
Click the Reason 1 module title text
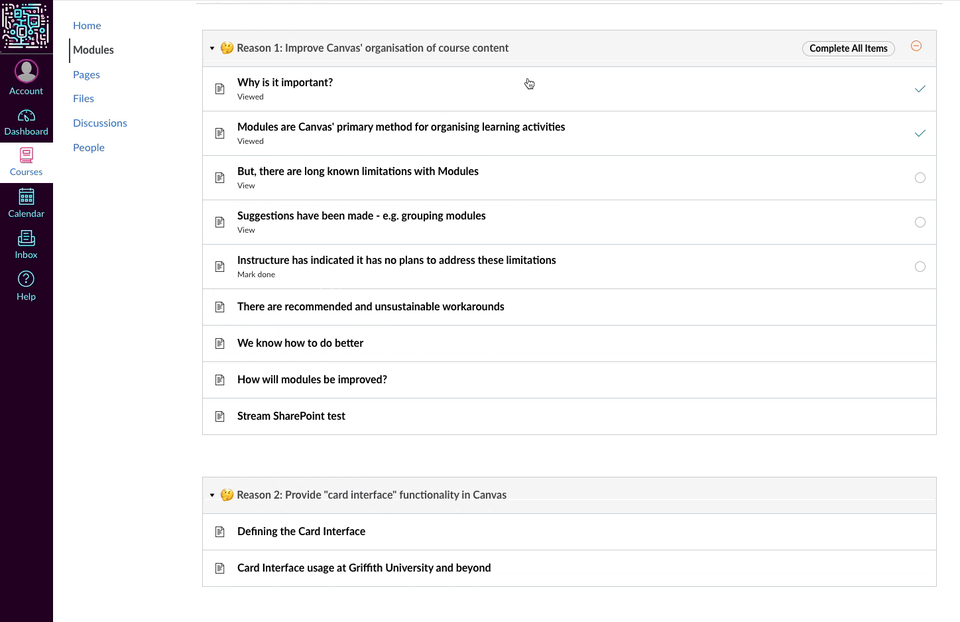click(373, 48)
